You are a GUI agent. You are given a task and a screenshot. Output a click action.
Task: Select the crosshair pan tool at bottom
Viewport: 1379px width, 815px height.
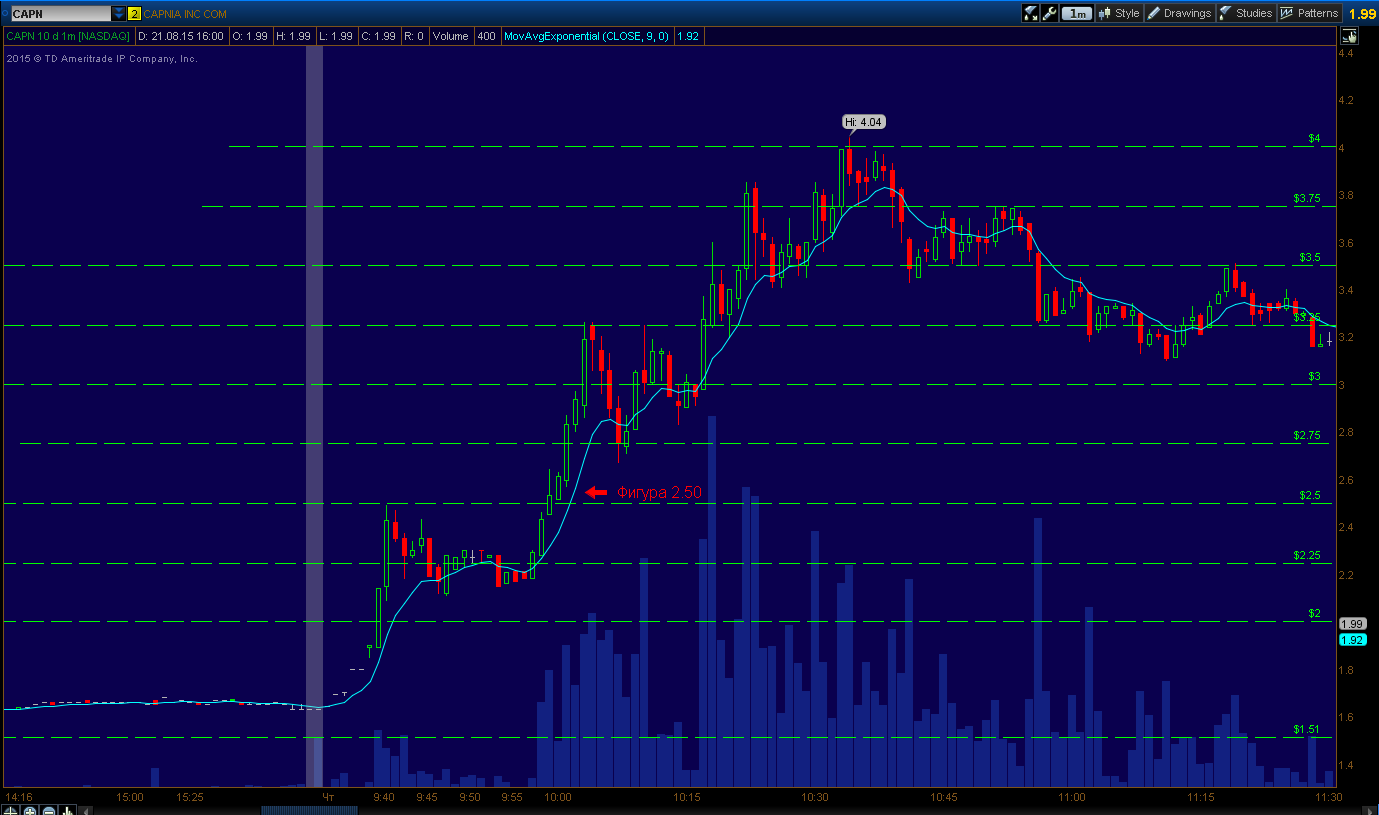pyautogui.click(x=11, y=810)
